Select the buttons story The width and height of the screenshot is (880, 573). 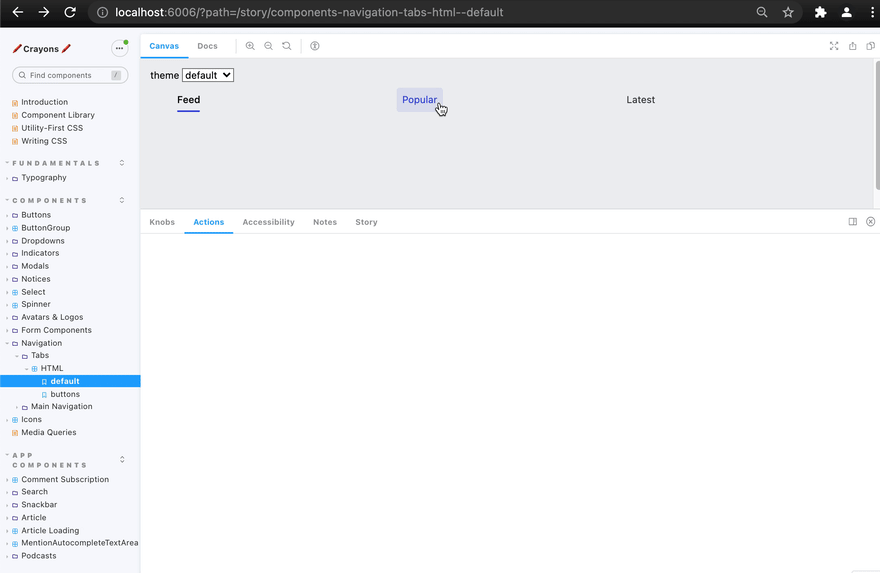[x=65, y=394]
